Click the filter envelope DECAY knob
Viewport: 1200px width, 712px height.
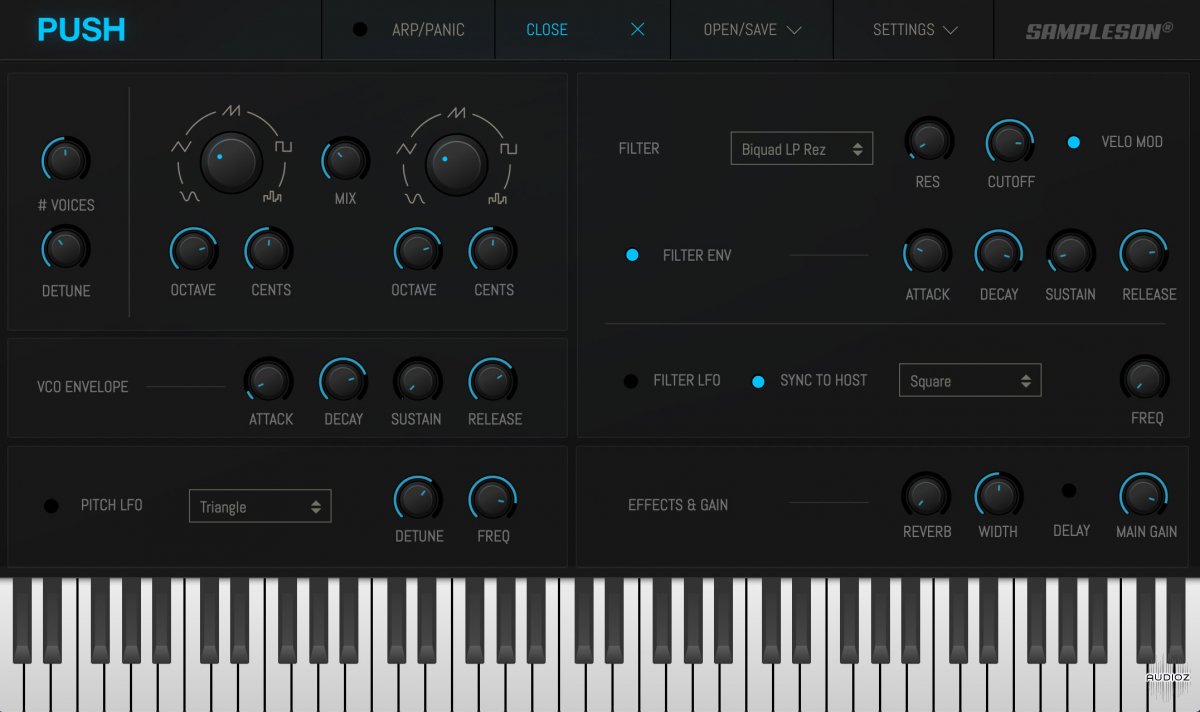pos(999,254)
